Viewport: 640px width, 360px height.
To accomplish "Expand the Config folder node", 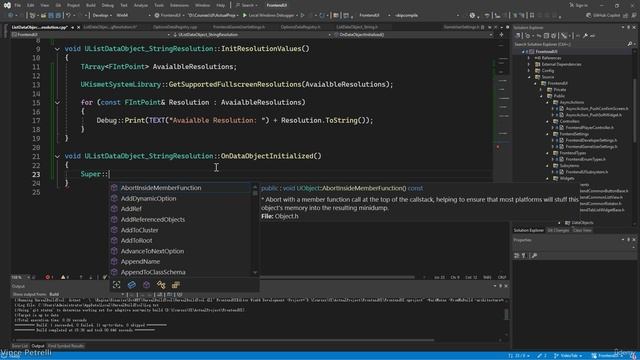I will pos(529,71).
